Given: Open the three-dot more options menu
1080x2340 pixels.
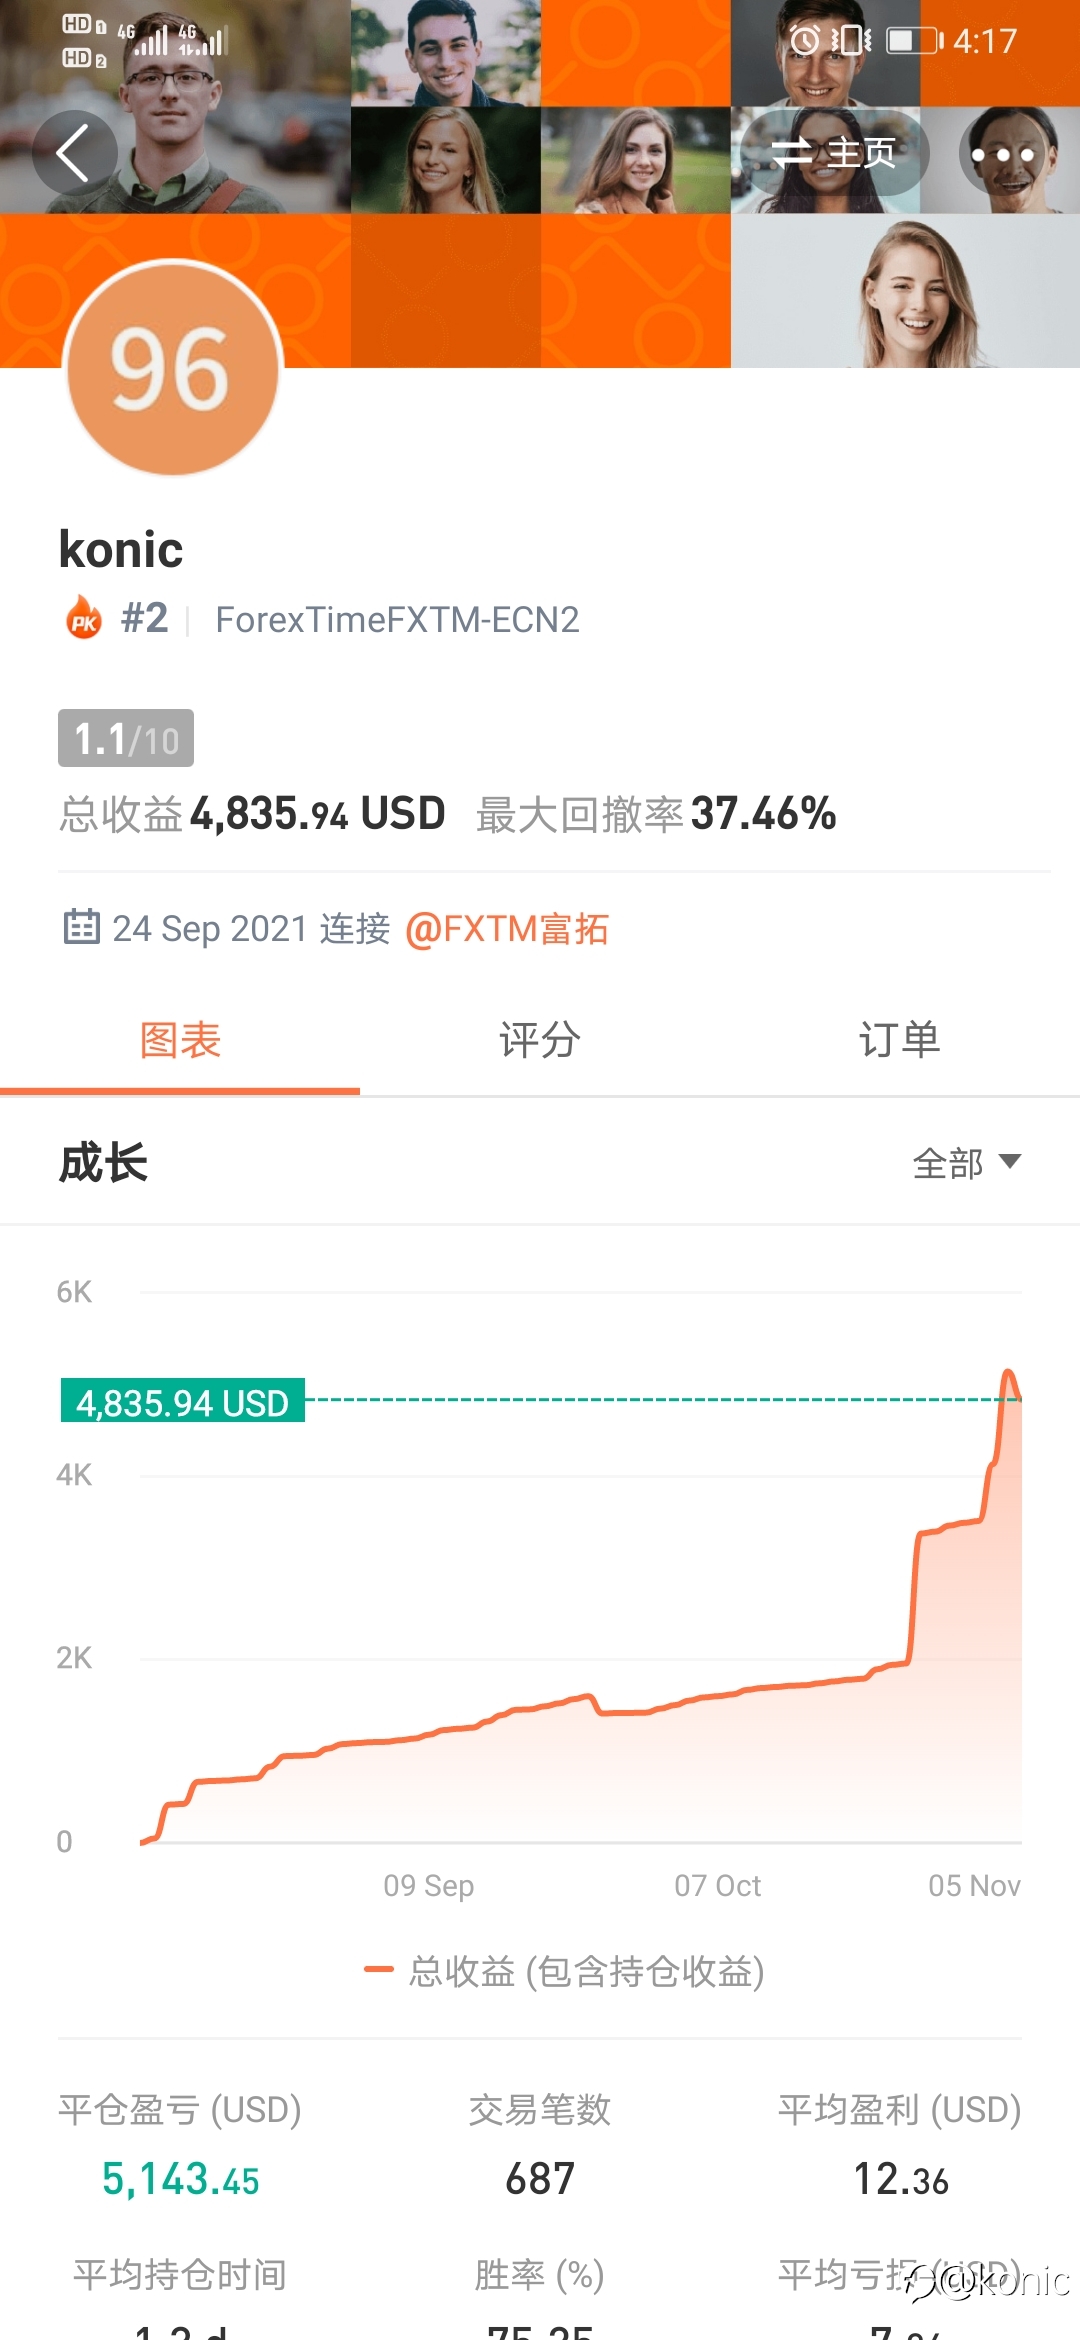Looking at the screenshot, I should pos(1002,154).
